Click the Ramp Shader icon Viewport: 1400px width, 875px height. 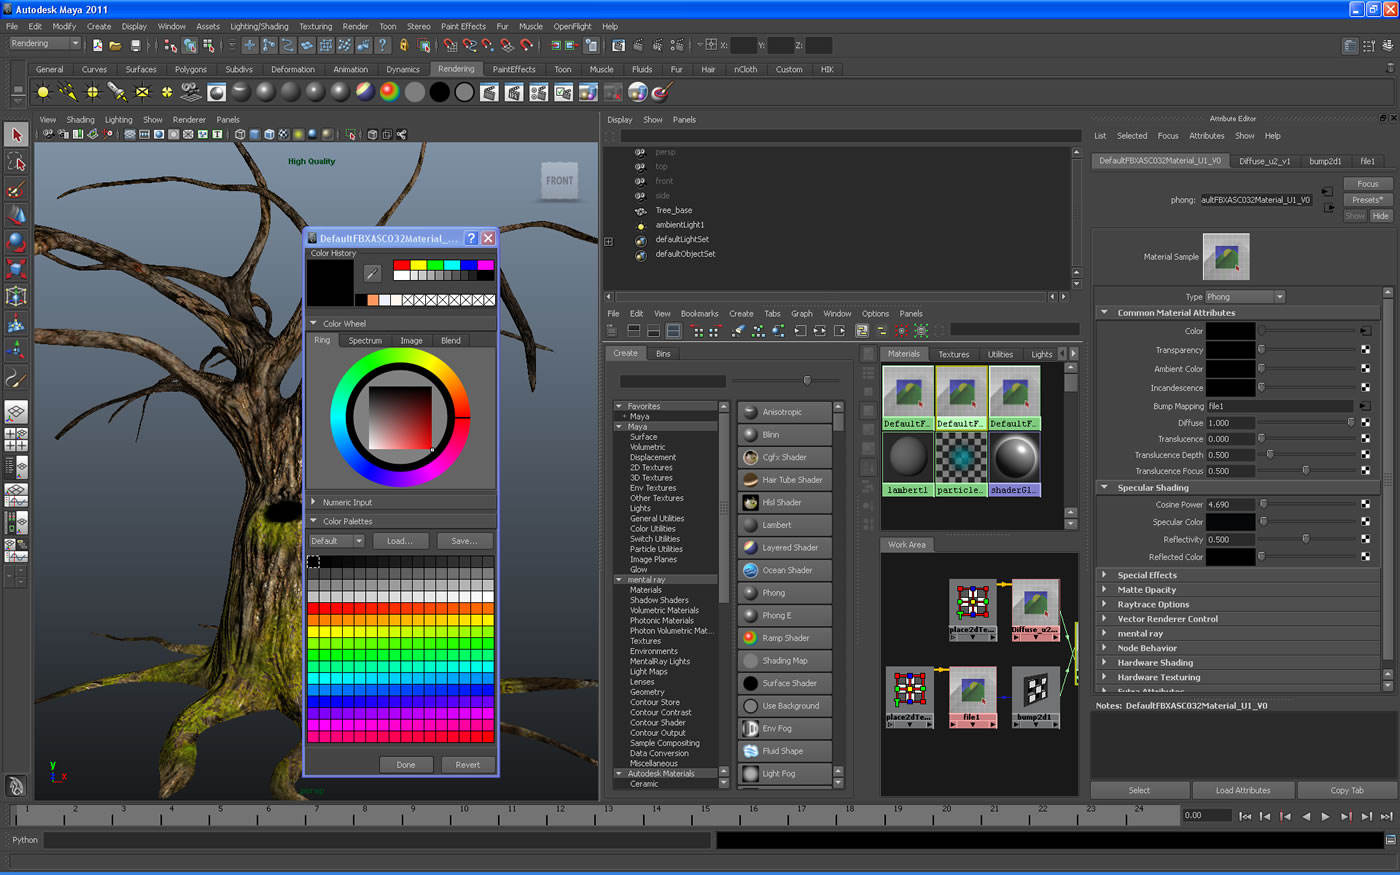[x=750, y=638]
